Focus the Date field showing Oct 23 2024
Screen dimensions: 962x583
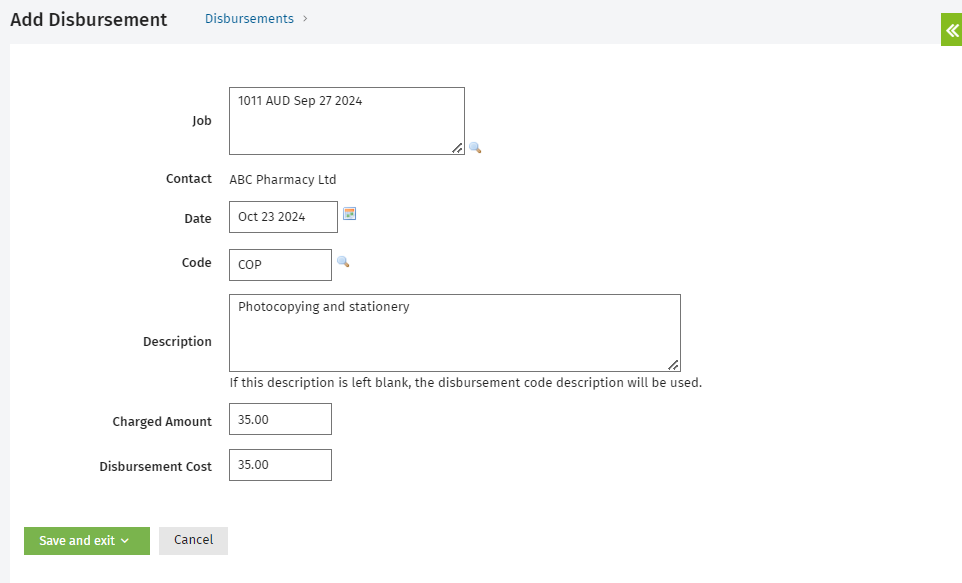[x=283, y=217]
